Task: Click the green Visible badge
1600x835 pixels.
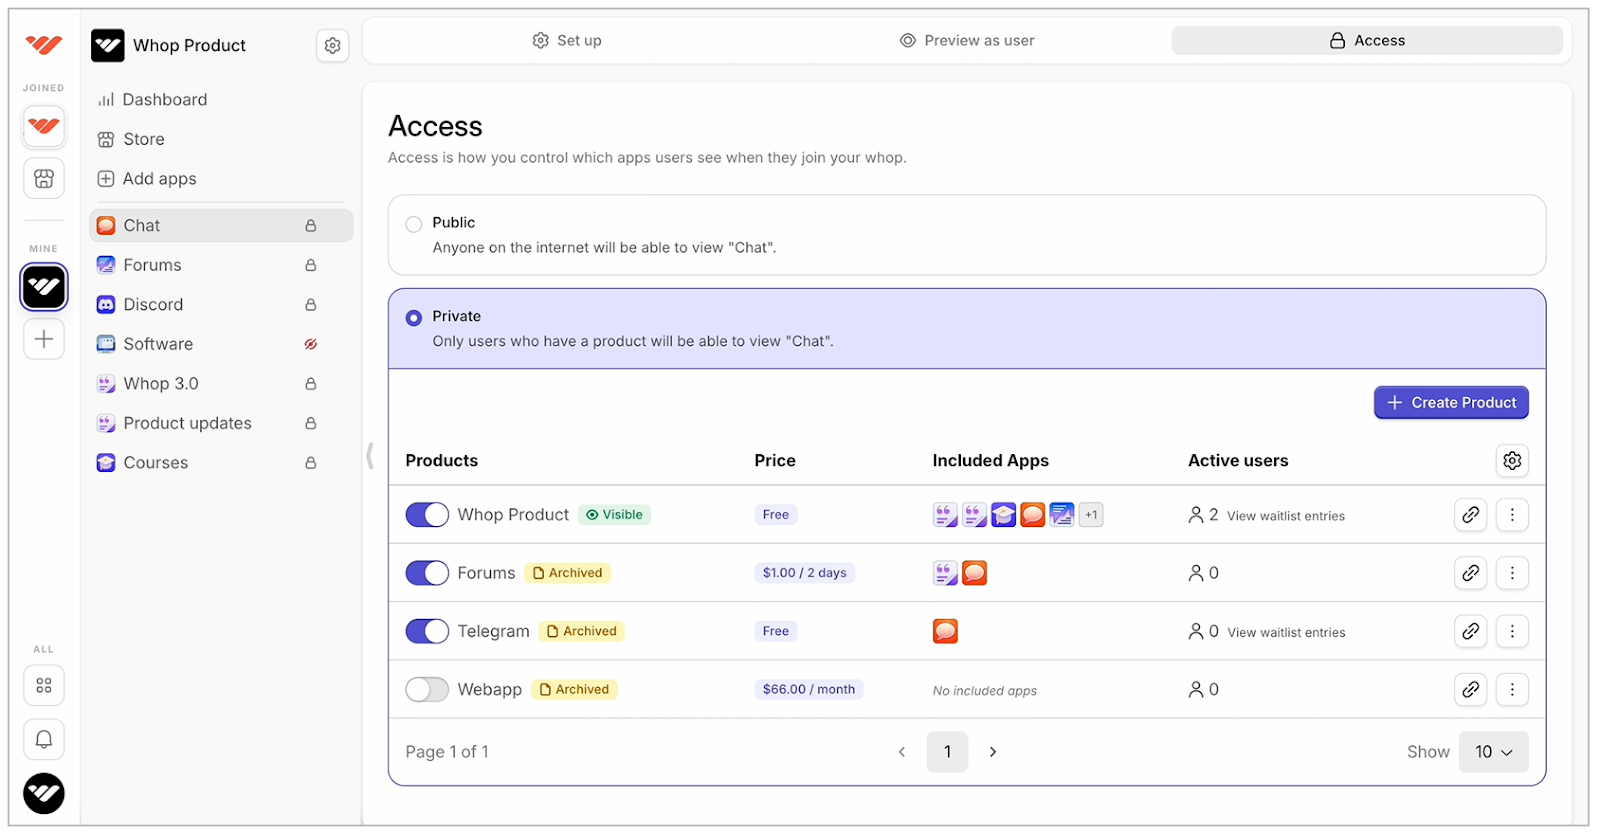Action: pyautogui.click(x=614, y=515)
